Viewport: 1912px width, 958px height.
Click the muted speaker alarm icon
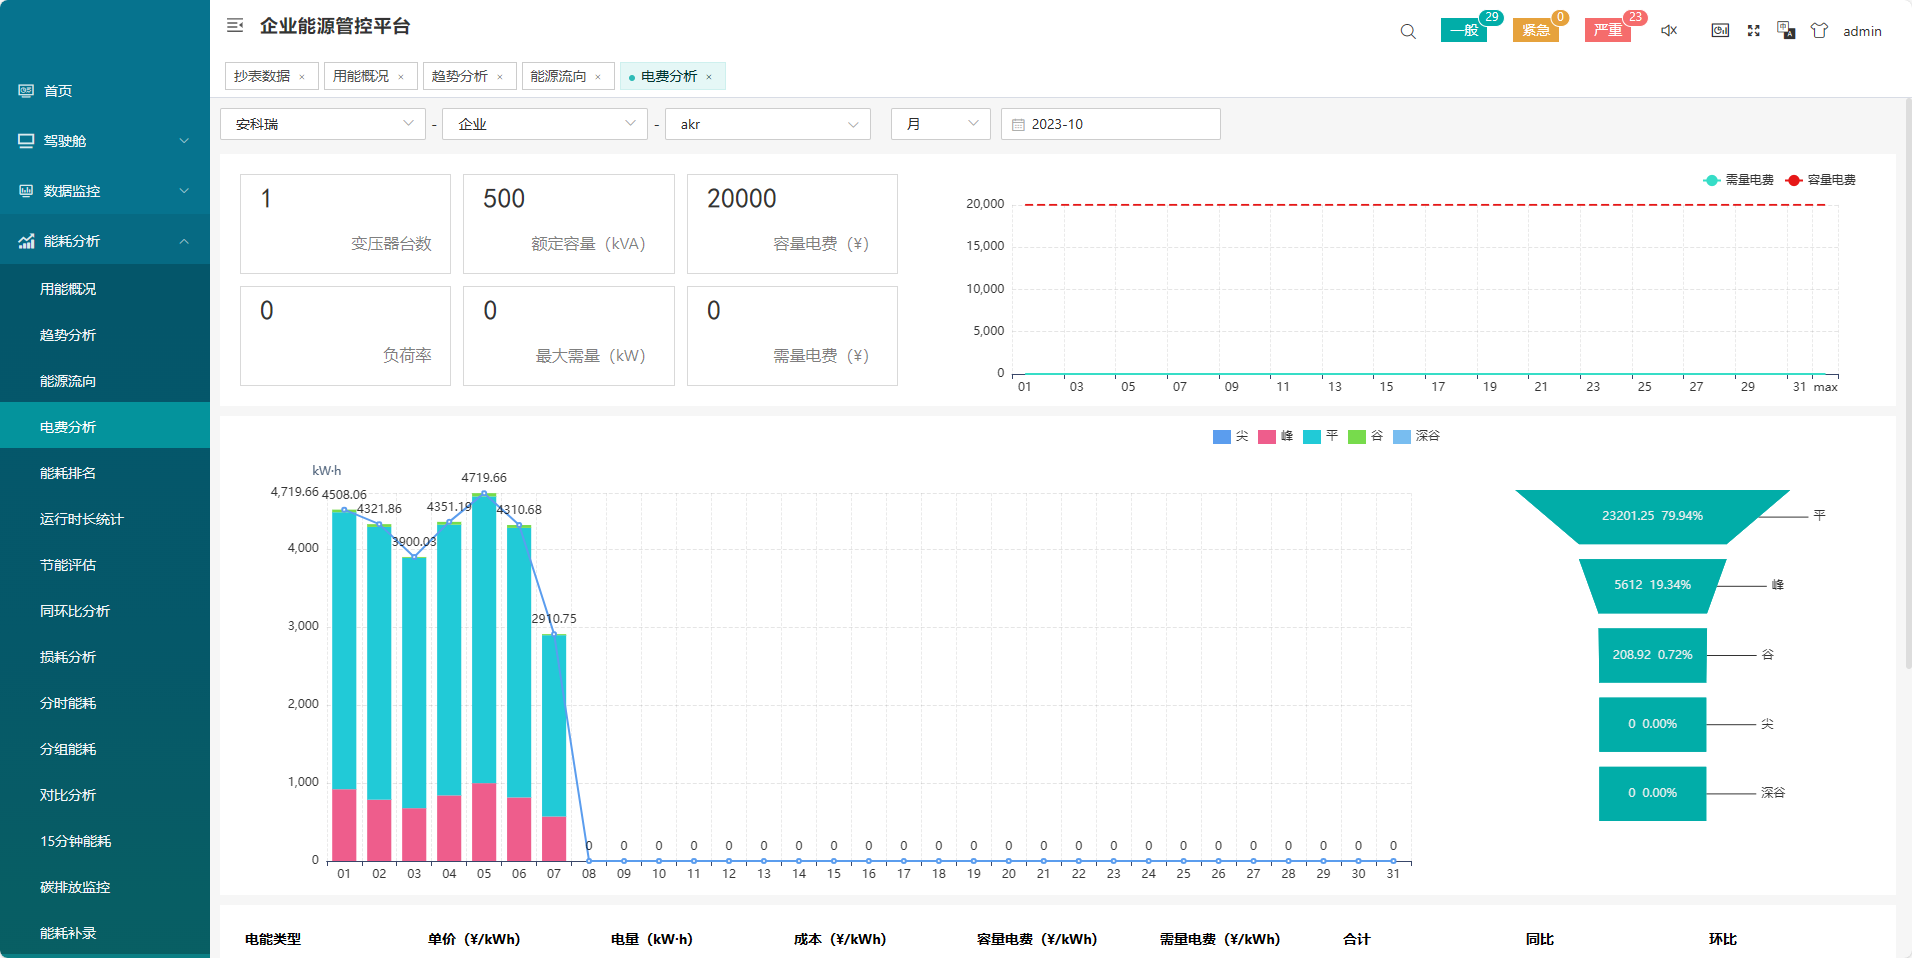click(1669, 31)
